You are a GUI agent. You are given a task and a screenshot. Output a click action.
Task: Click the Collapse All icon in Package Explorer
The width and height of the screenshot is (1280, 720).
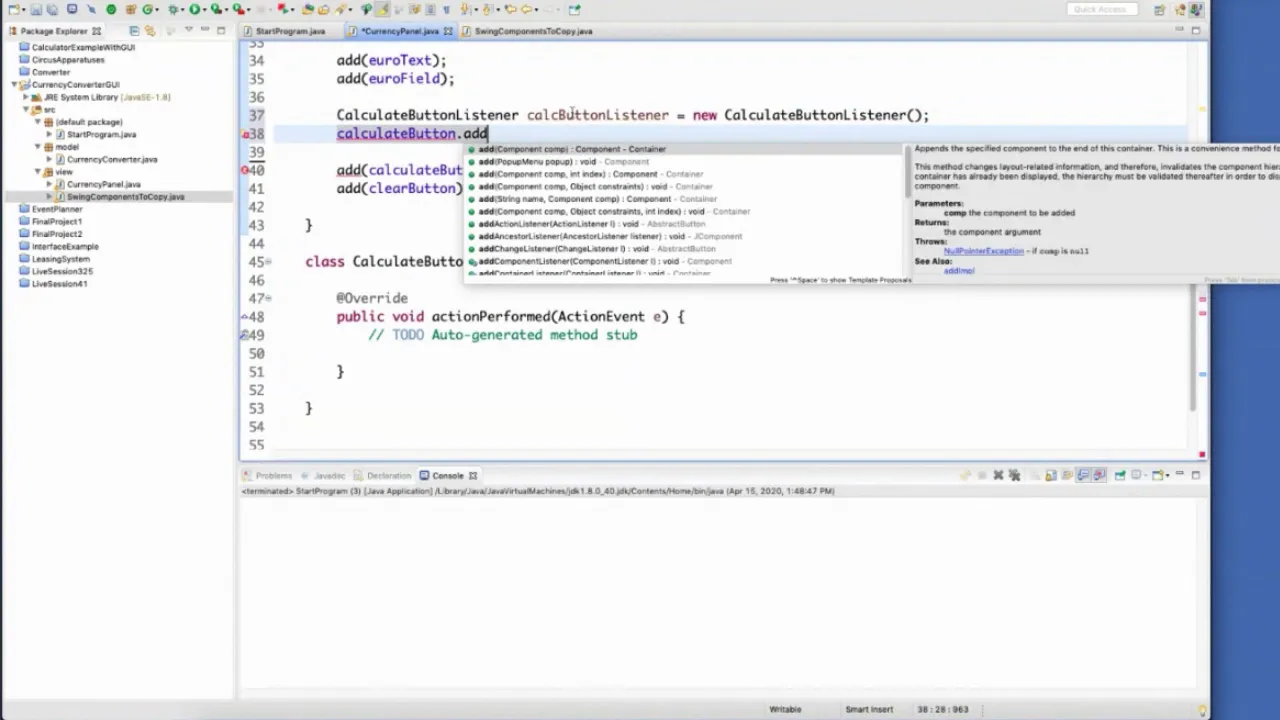(134, 31)
